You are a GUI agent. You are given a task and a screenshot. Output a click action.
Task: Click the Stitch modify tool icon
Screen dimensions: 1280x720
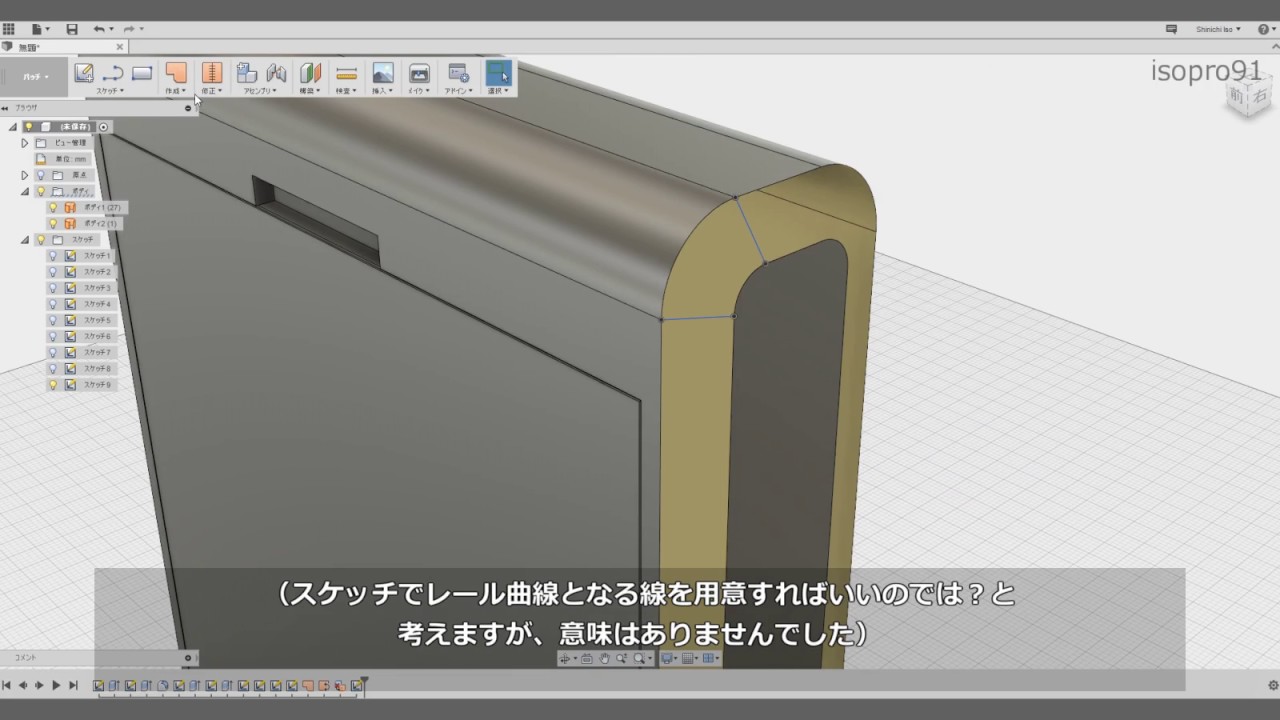pos(211,73)
